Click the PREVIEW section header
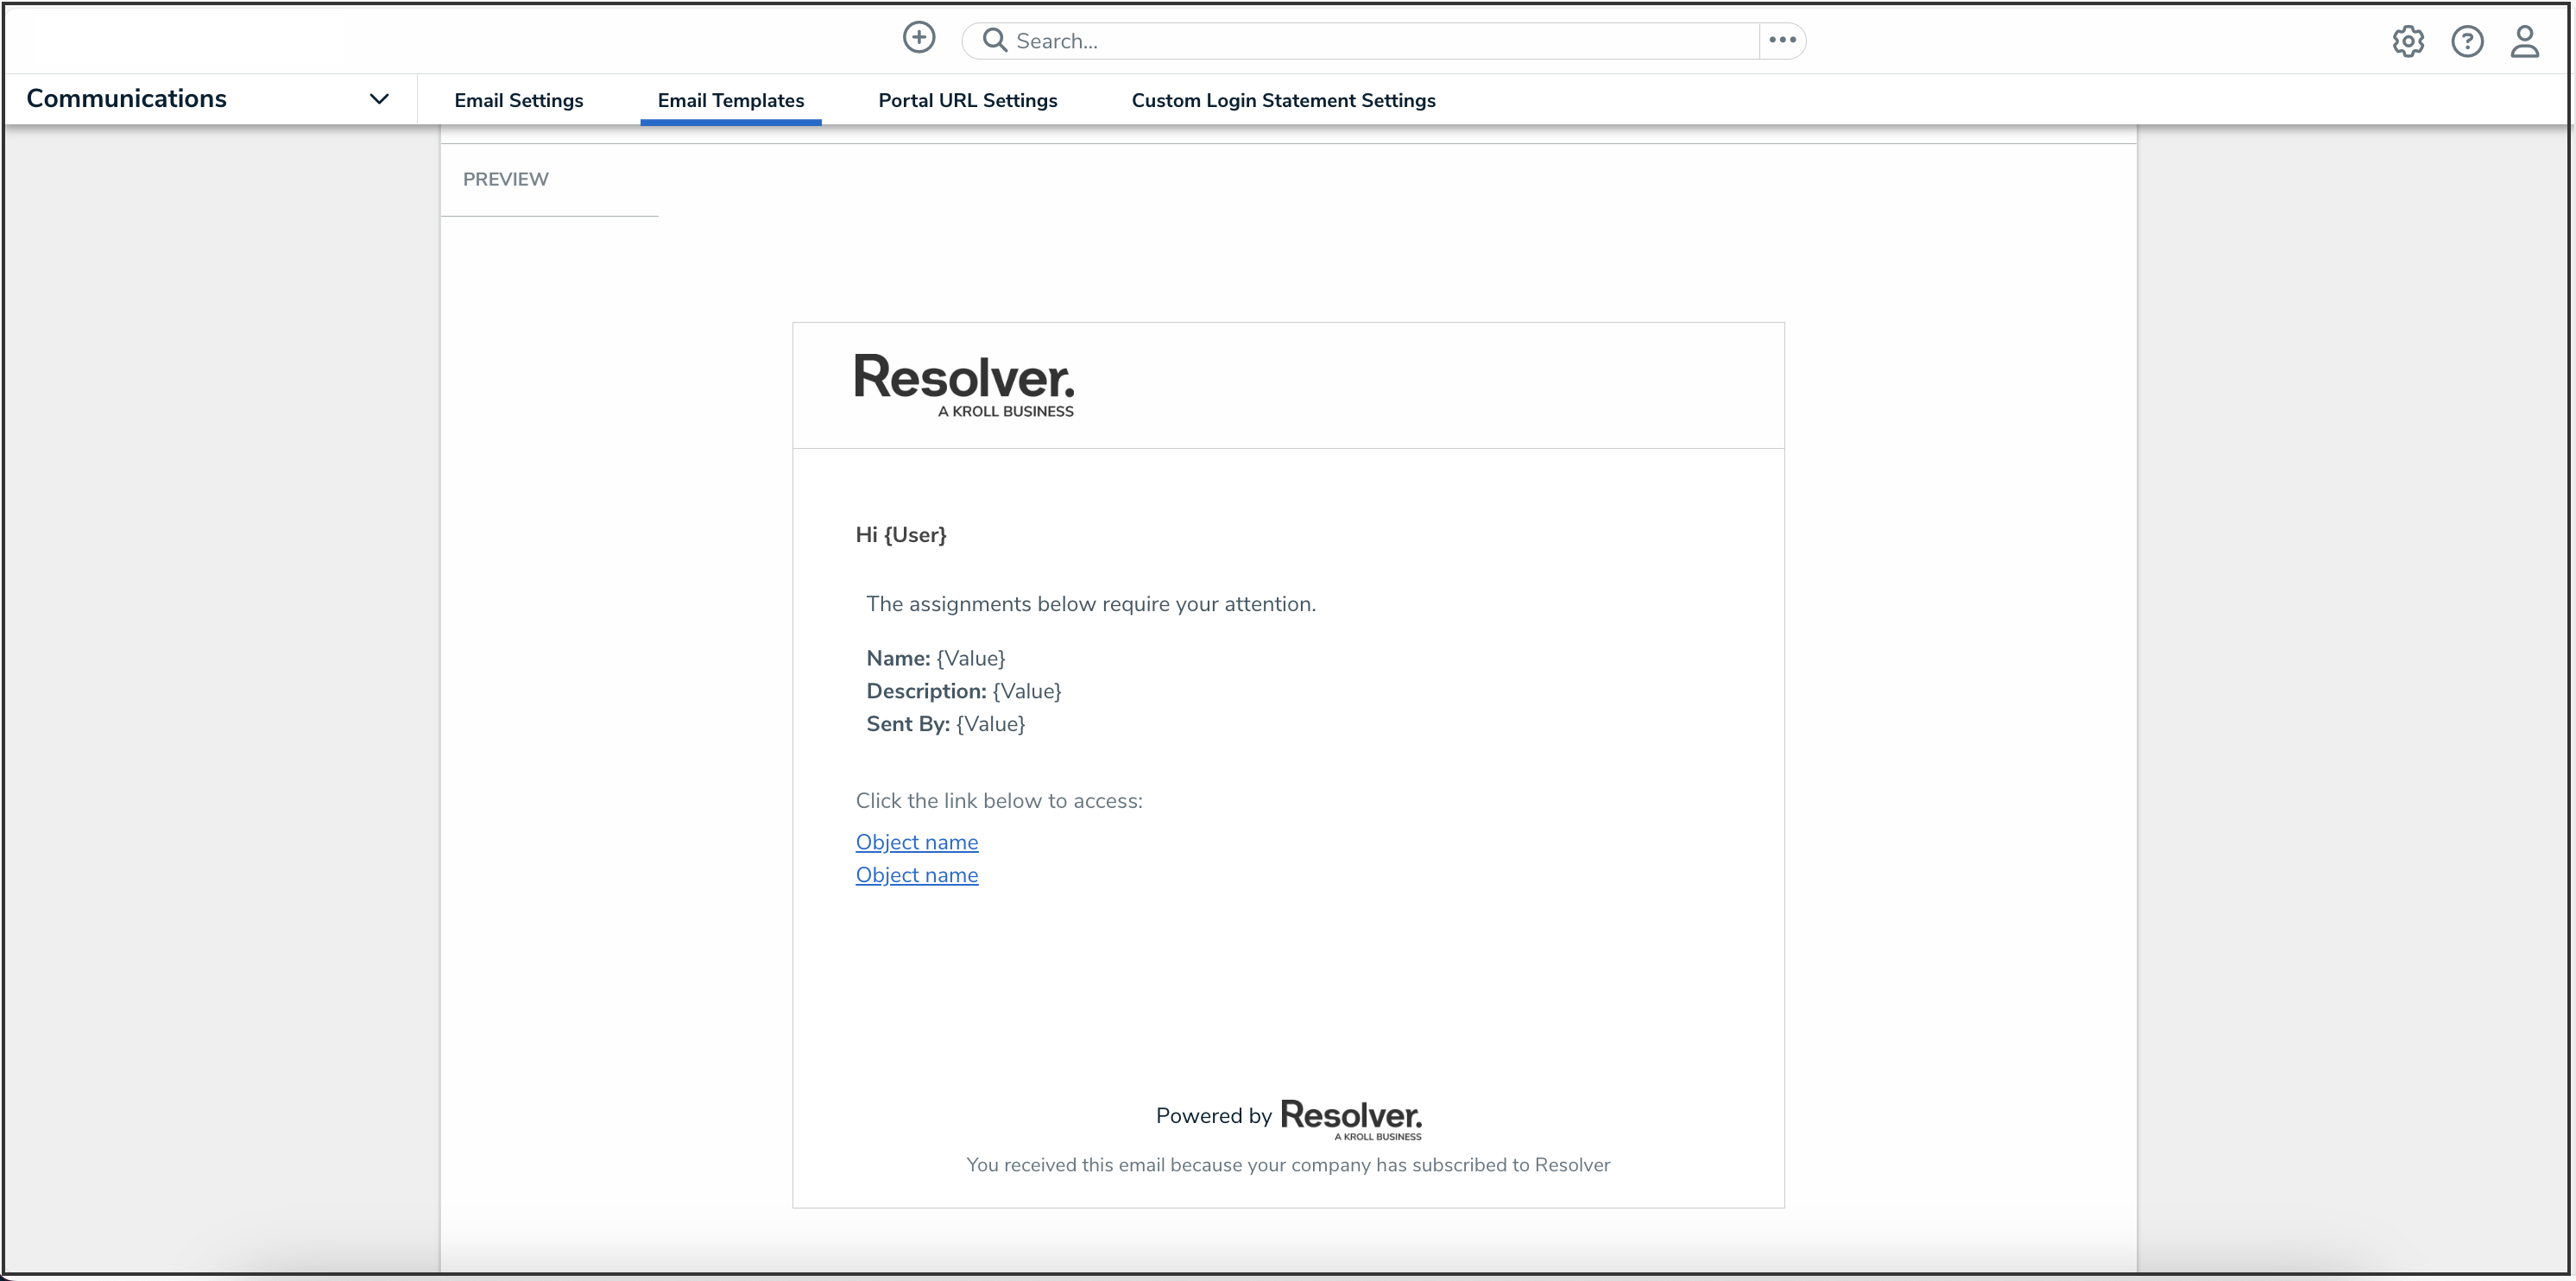 click(505, 179)
